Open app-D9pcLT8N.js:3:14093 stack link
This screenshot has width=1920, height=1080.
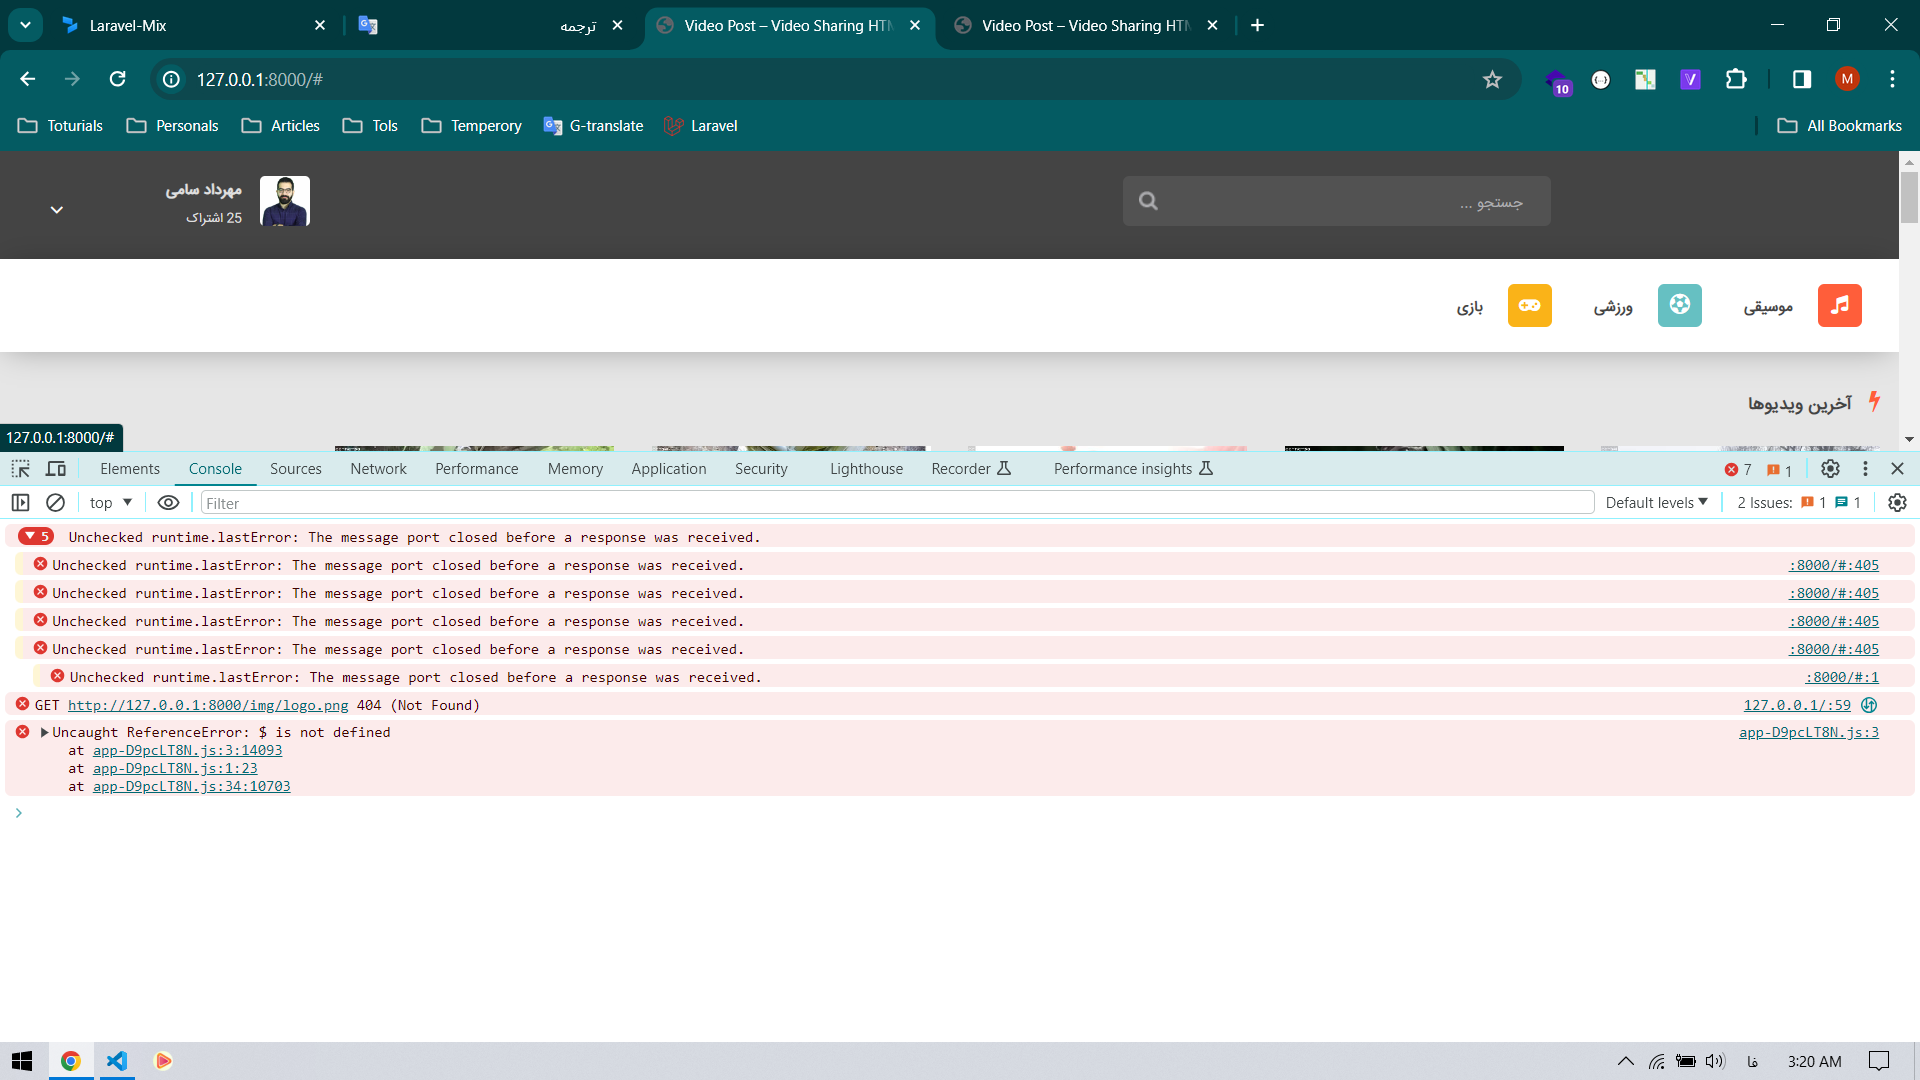pyautogui.click(x=187, y=750)
